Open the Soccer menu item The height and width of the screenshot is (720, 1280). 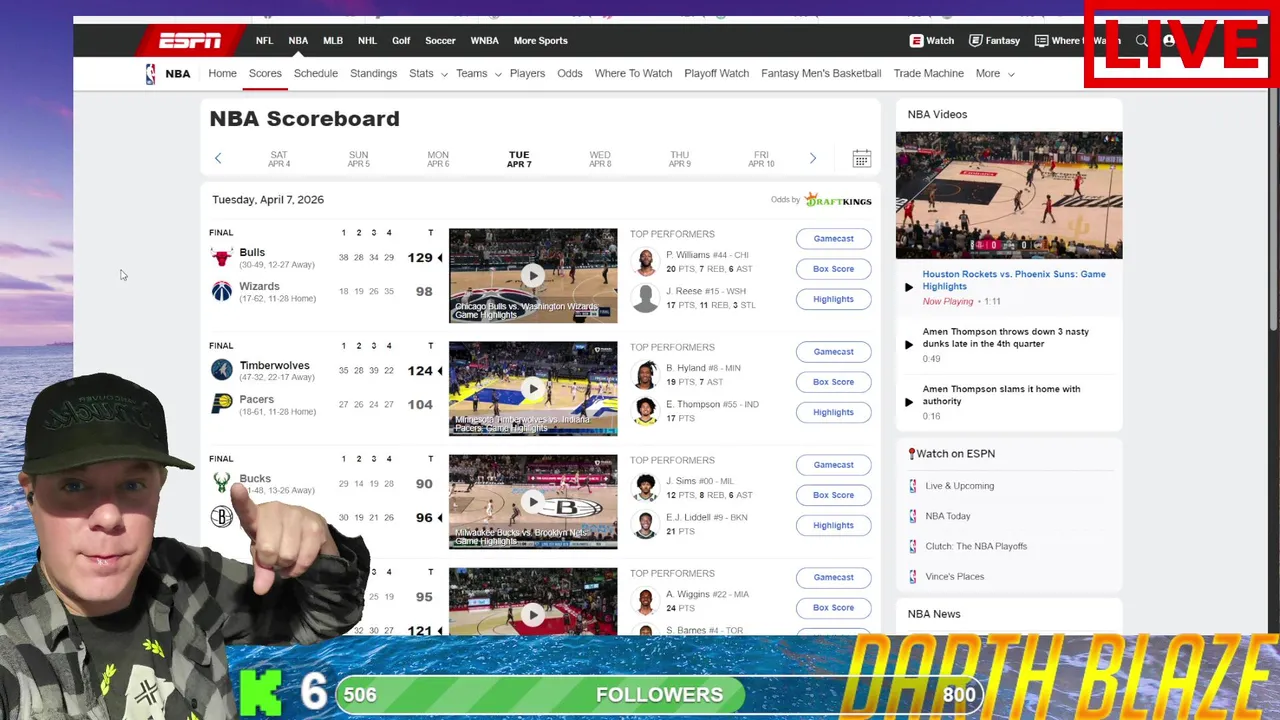click(440, 41)
